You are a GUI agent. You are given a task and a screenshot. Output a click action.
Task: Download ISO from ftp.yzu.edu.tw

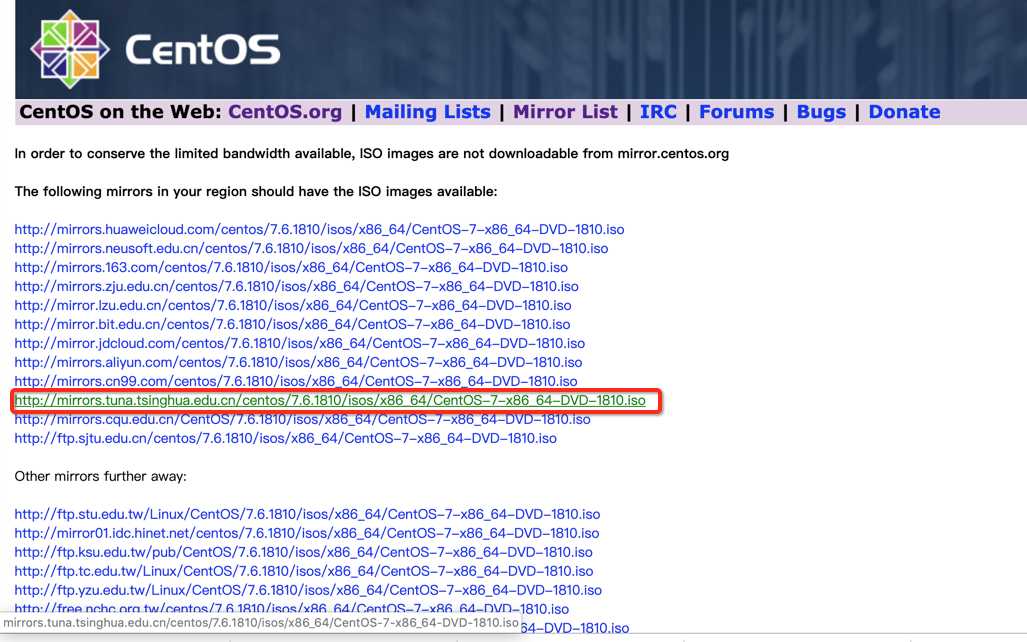click(x=308, y=590)
